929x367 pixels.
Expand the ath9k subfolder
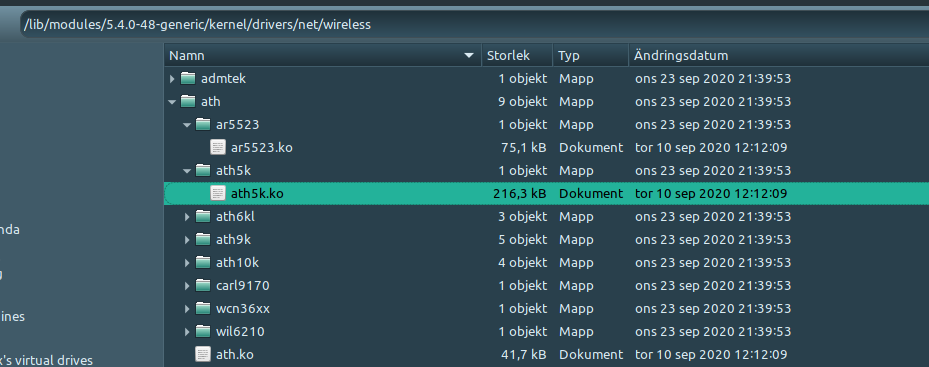[x=187, y=240]
